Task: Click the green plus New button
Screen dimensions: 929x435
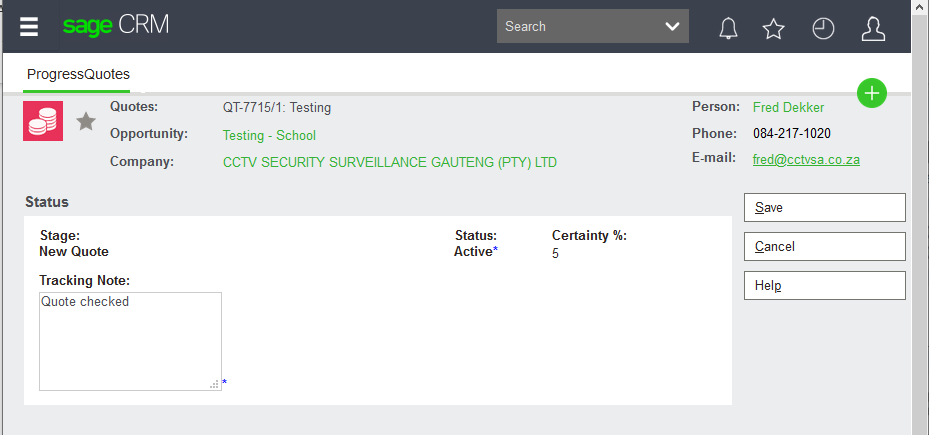Action: coord(872,93)
